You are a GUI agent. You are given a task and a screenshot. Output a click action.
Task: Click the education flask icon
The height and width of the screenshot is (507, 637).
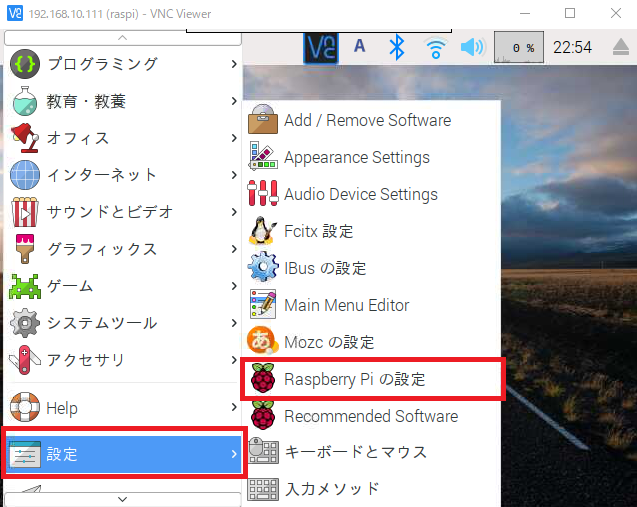[25, 101]
